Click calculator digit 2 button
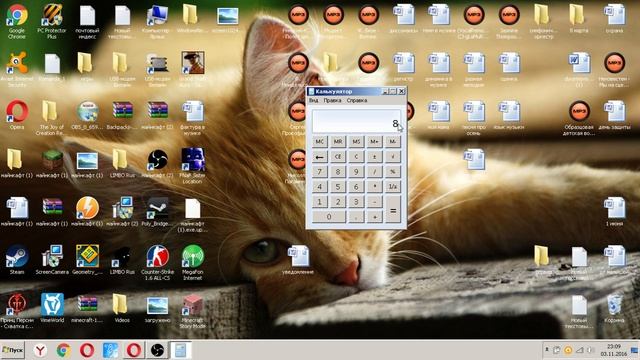This screenshot has height=360, width=640. (338, 202)
